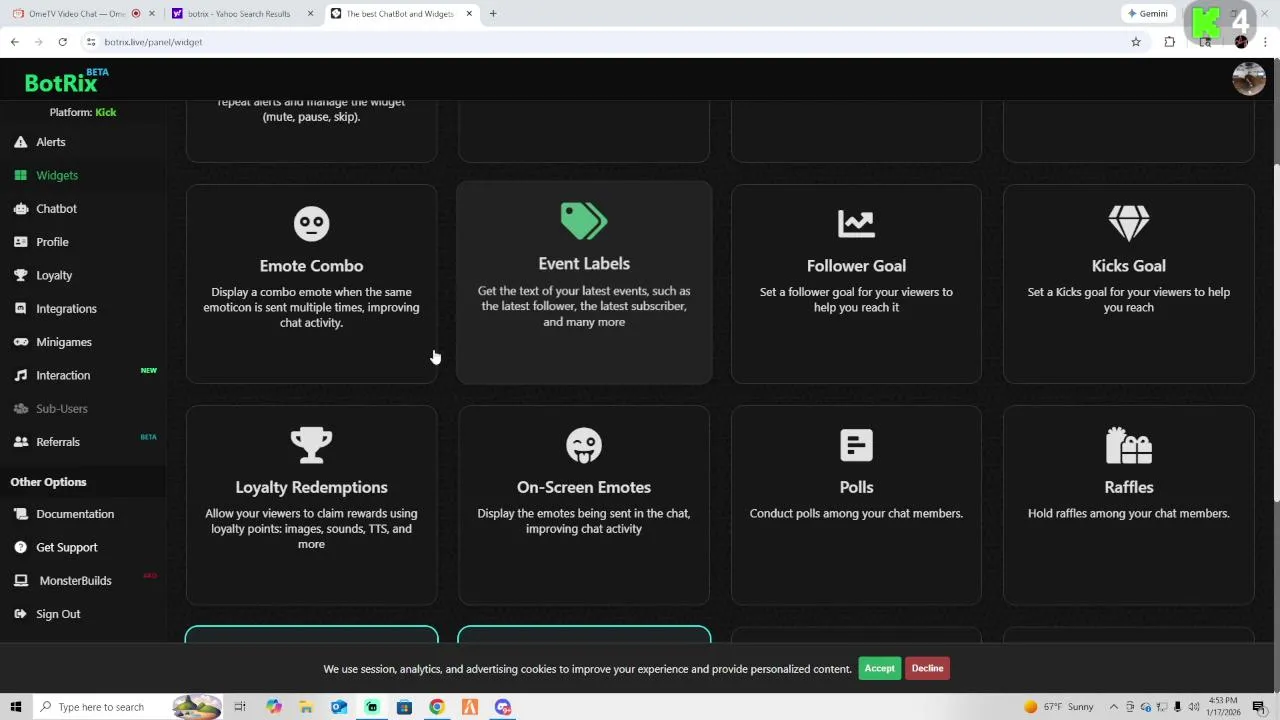
Task: Click the Profile card icon in sidebar
Action: click(x=20, y=242)
